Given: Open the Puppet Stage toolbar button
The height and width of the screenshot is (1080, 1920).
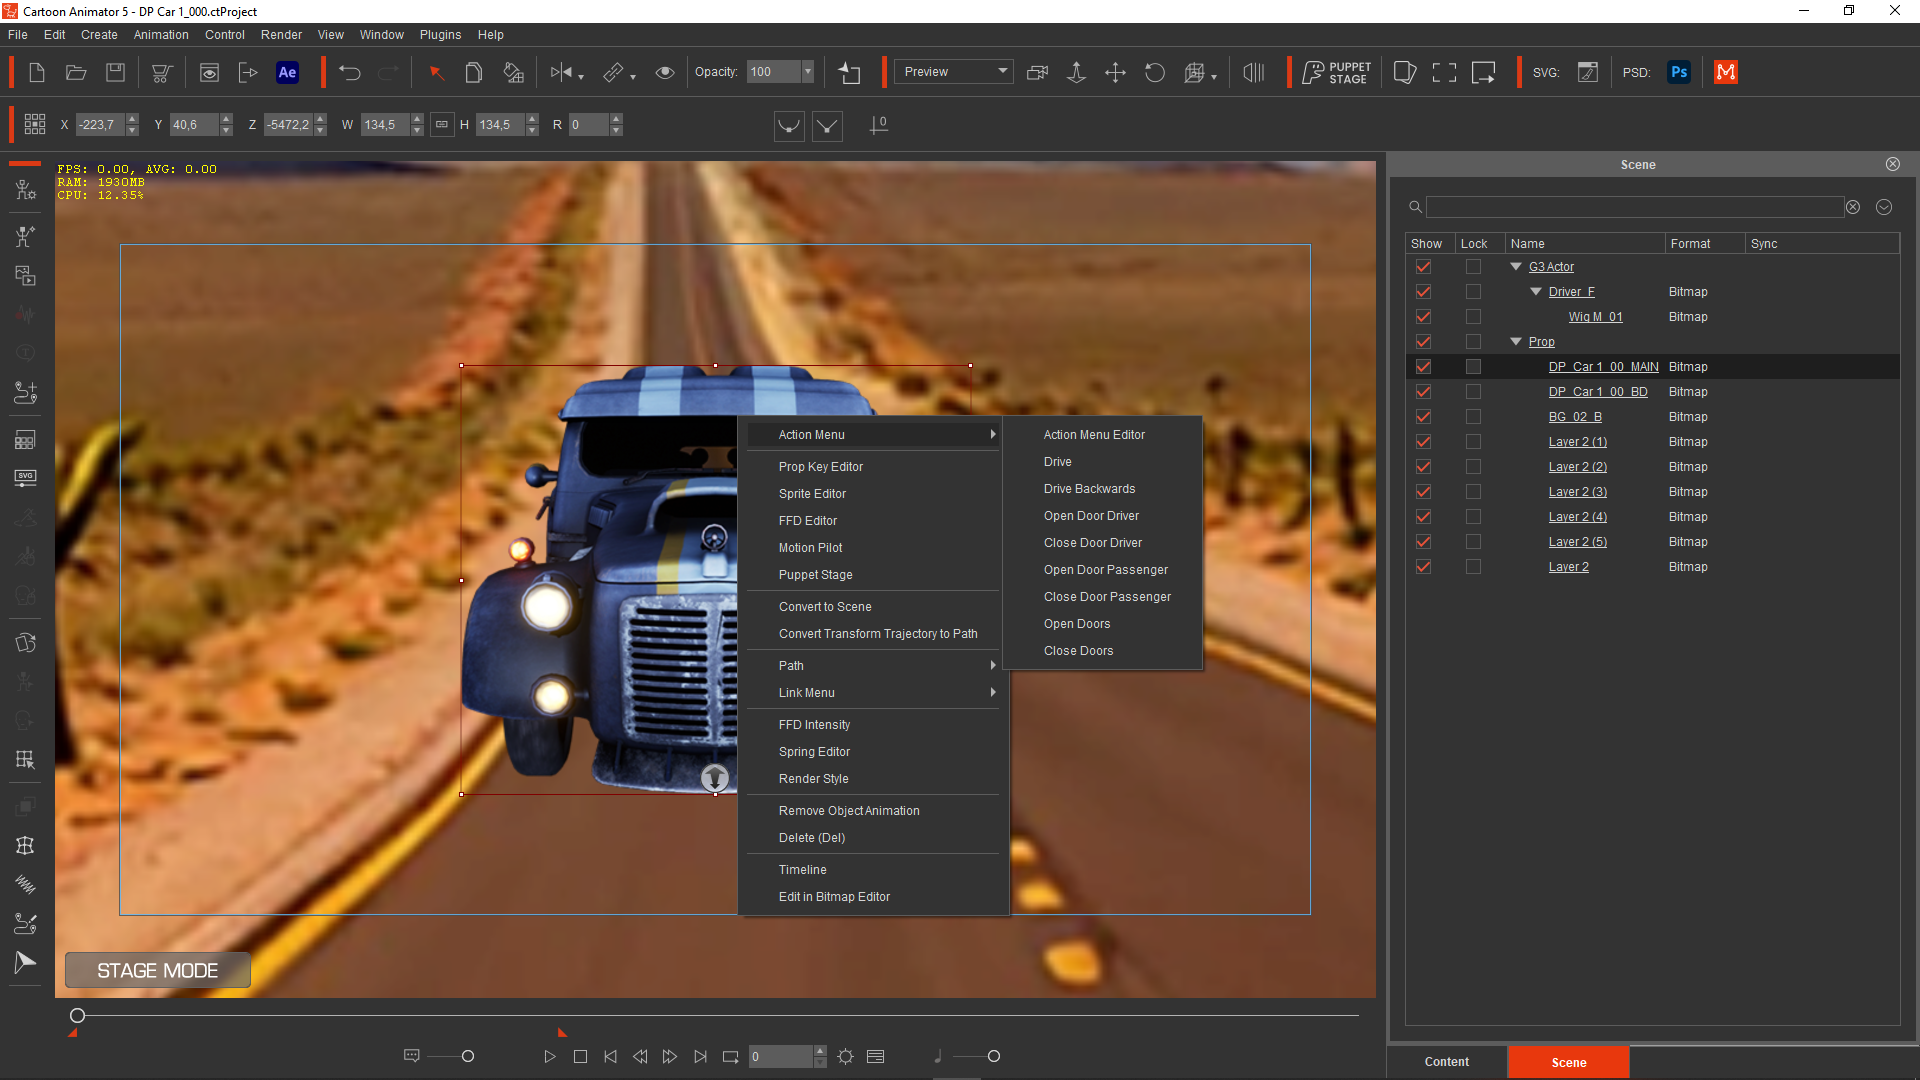Looking at the screenshot, I should click(1337, 72).
